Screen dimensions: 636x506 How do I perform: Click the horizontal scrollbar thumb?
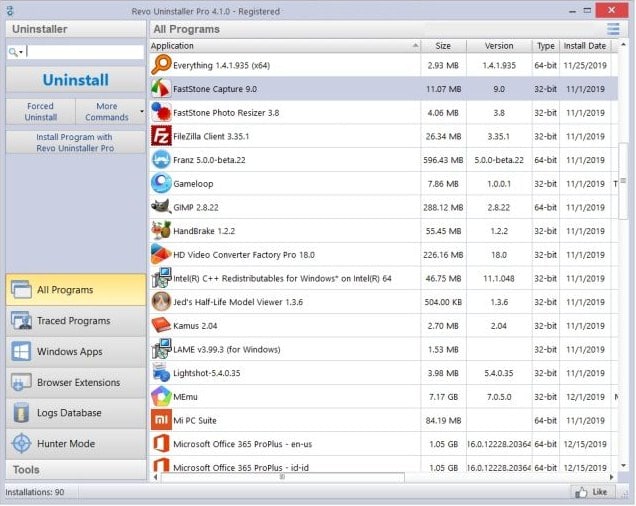point(282,477)
